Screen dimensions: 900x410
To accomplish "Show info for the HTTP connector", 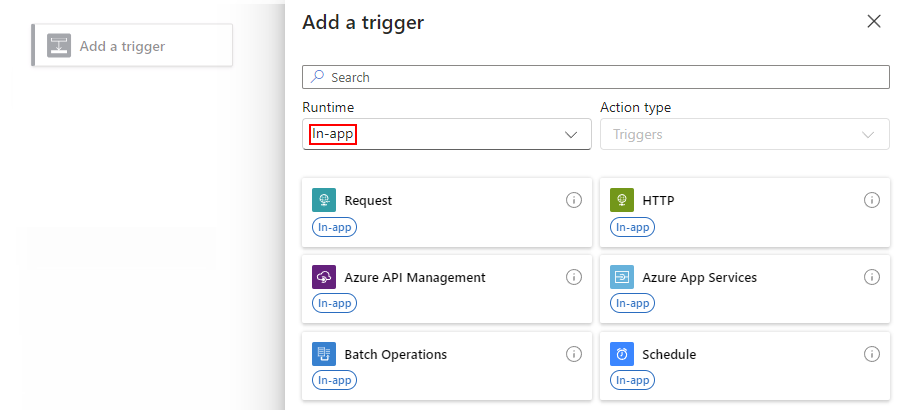I will (872, 200).
